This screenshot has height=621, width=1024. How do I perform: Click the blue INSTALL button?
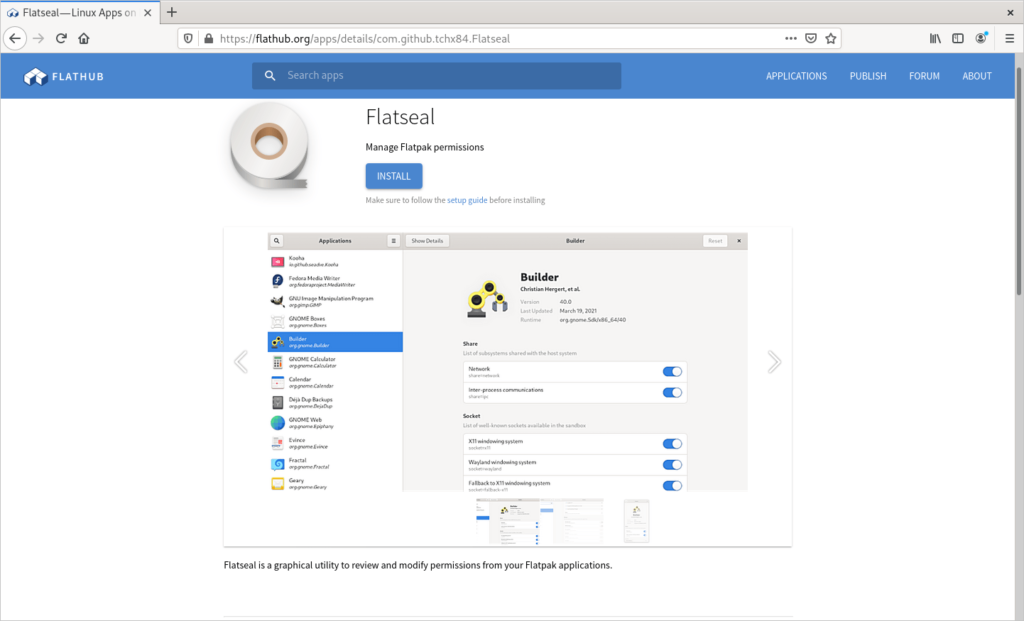394,176
